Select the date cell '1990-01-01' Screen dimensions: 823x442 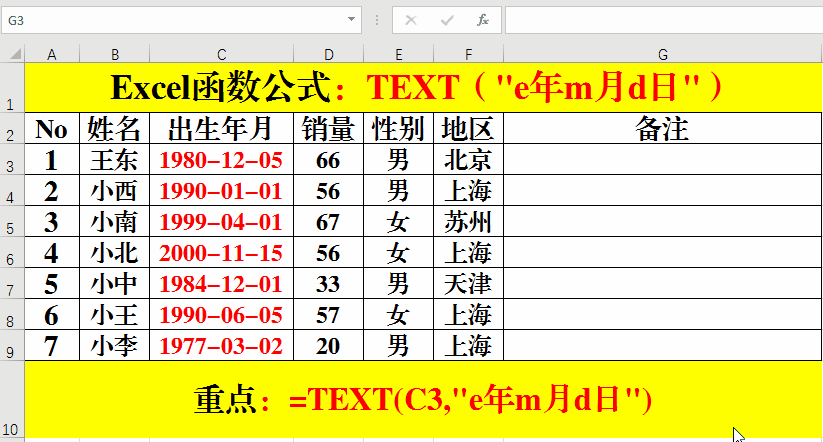tap(221, 190)
